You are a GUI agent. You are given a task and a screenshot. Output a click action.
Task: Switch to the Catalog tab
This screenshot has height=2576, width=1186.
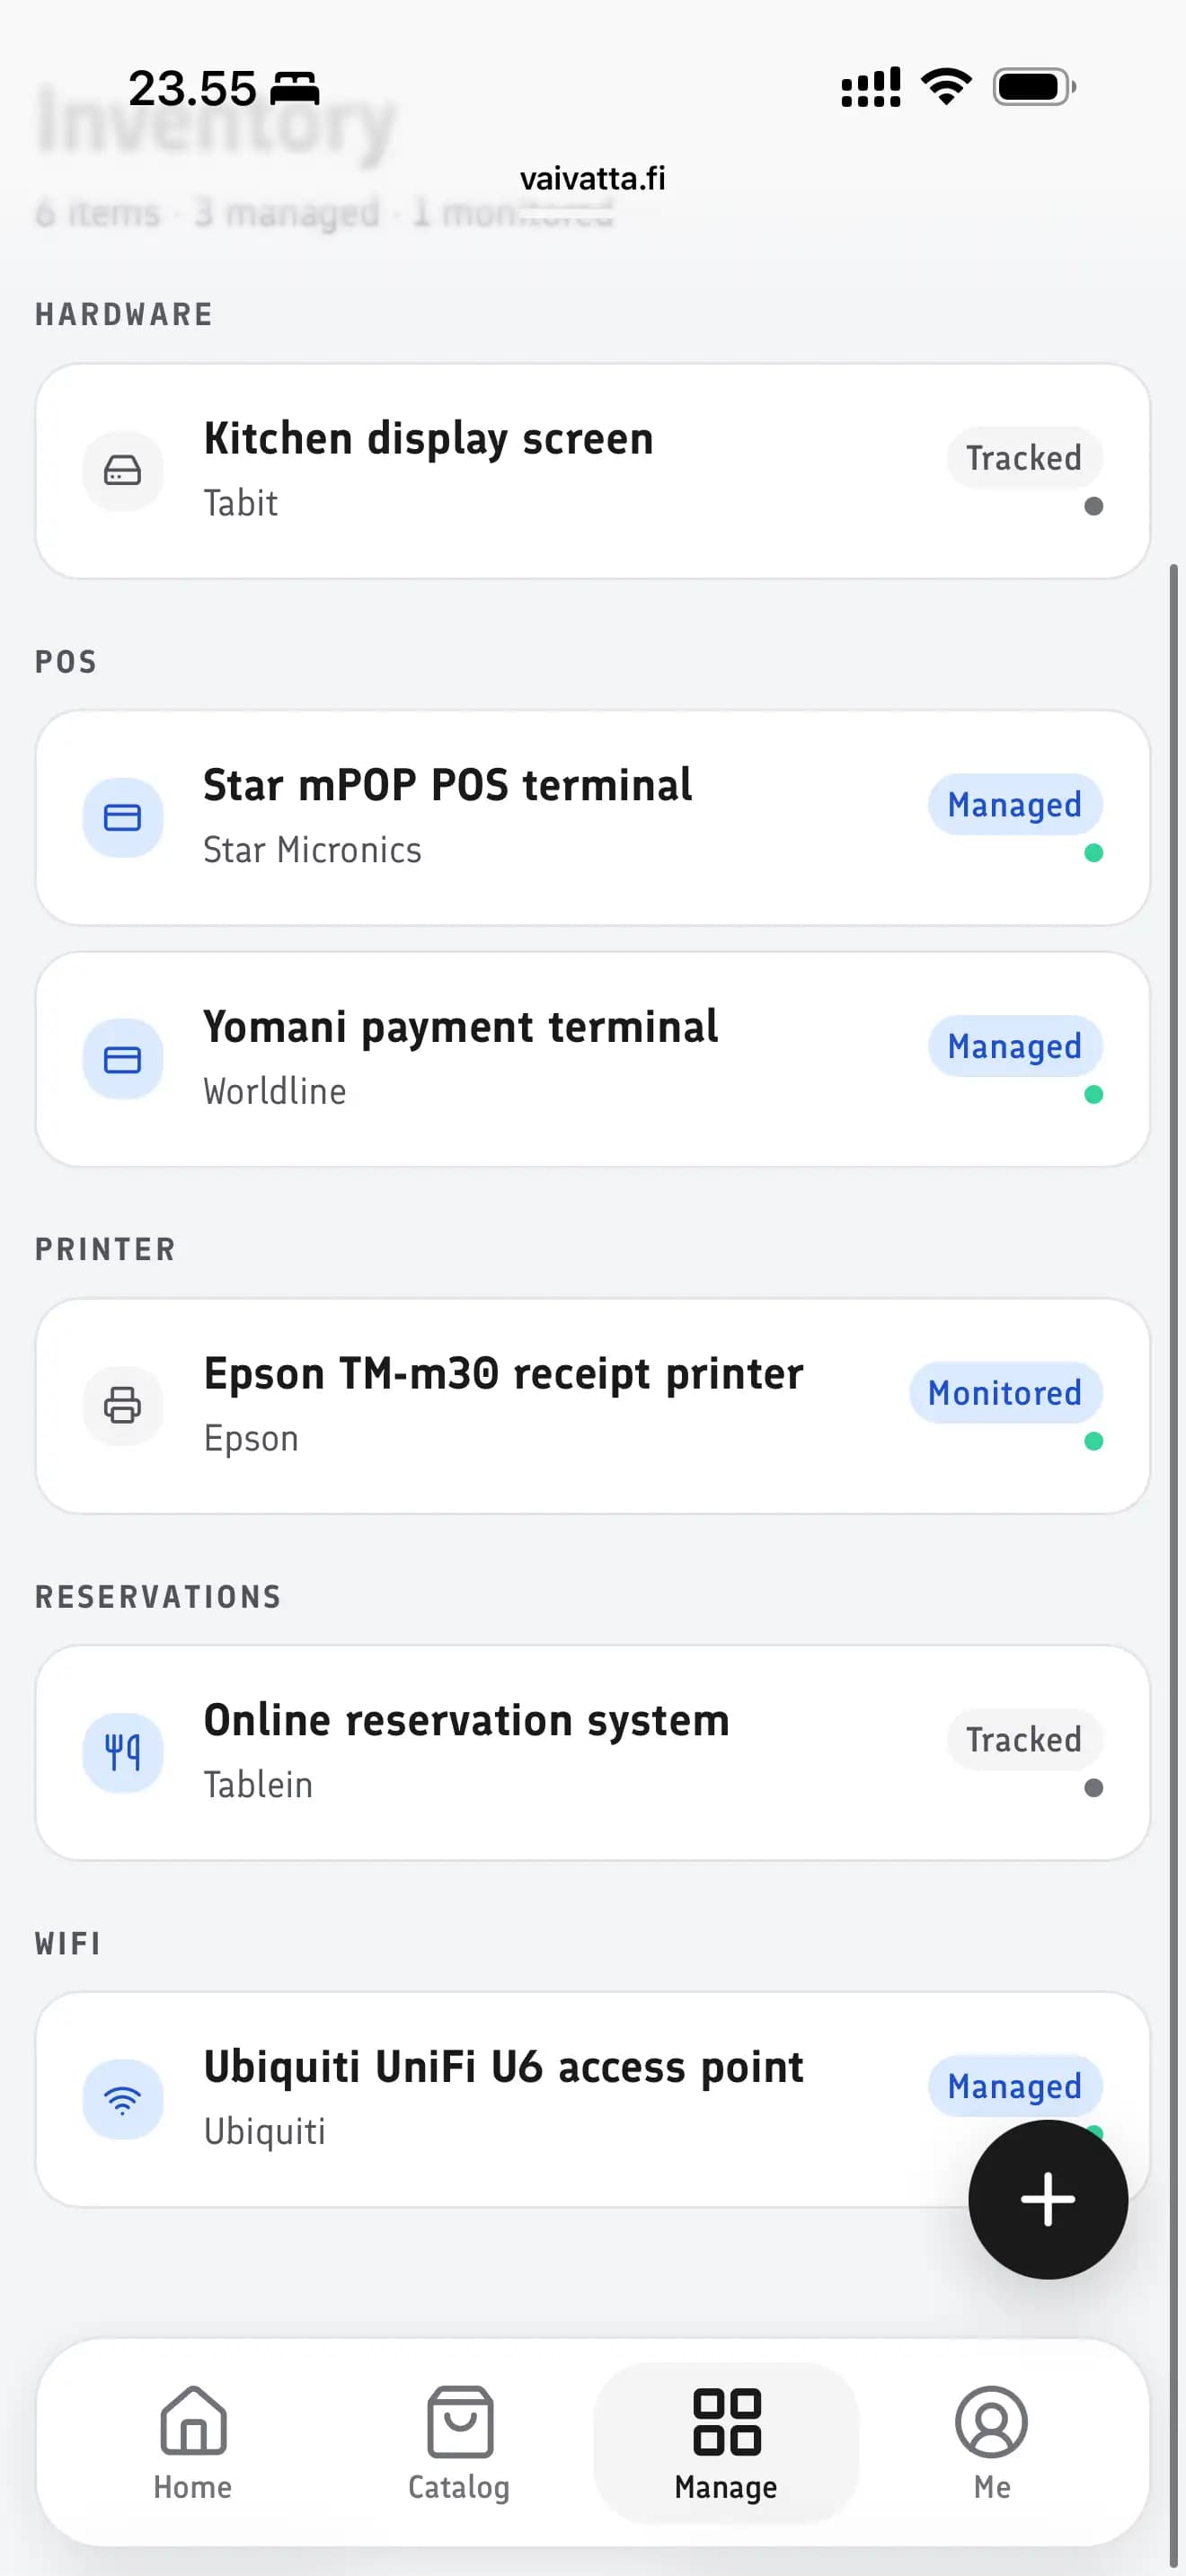tap(459, 2442)
